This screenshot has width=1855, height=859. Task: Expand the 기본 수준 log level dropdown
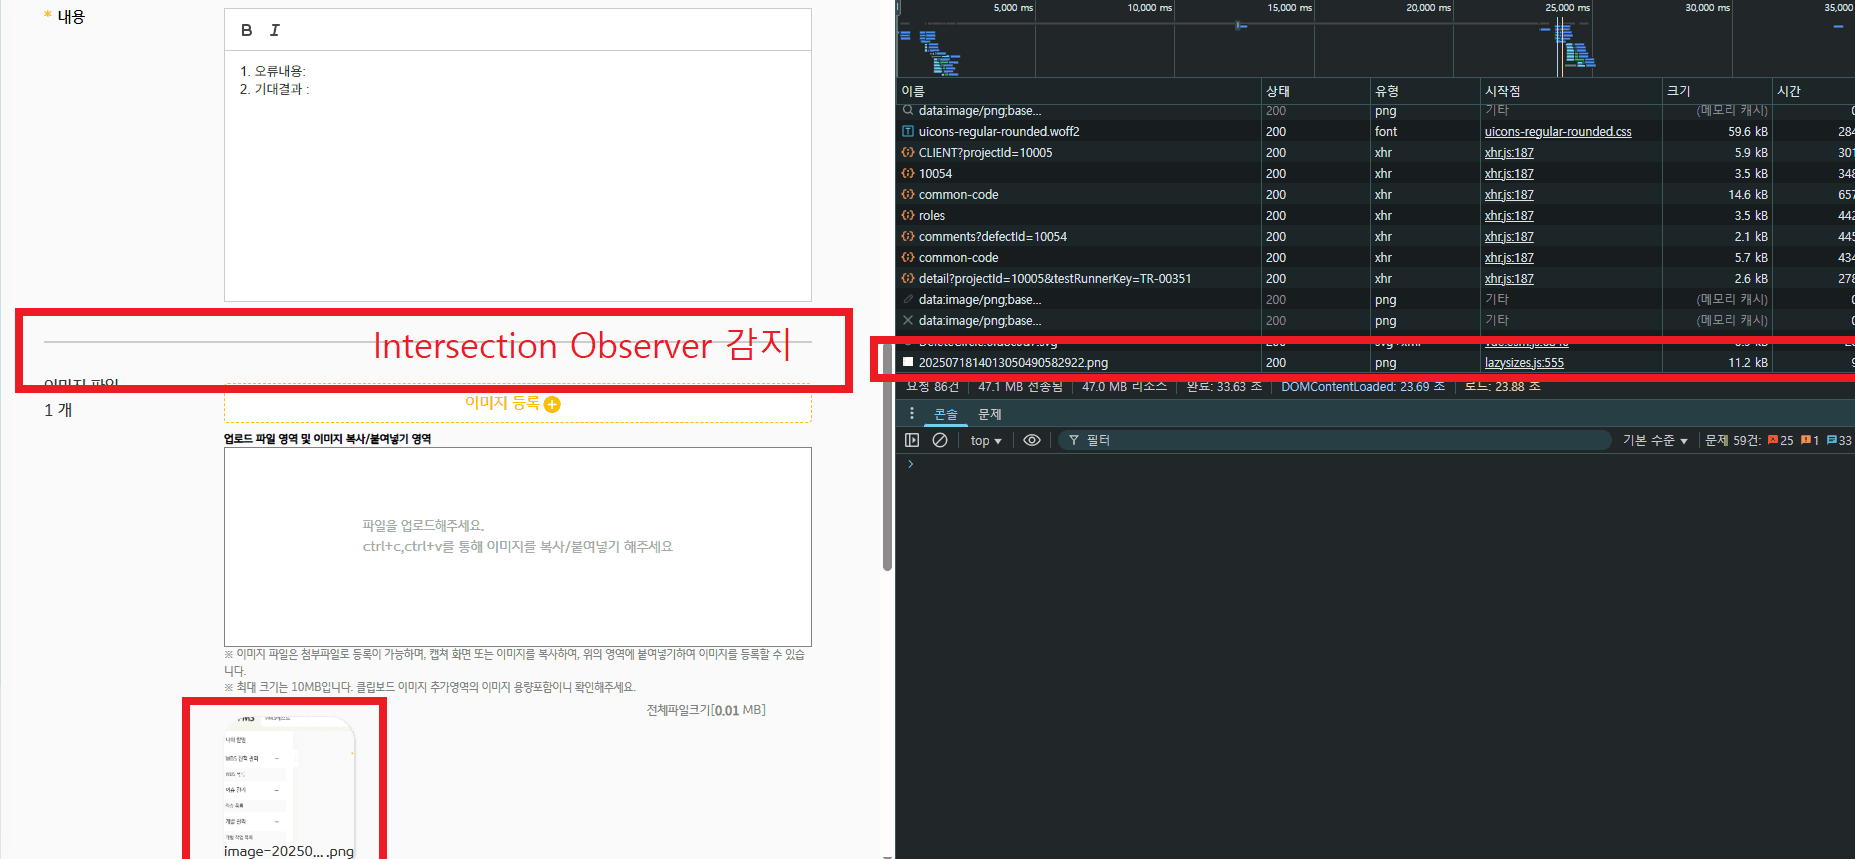(1655, 440)
